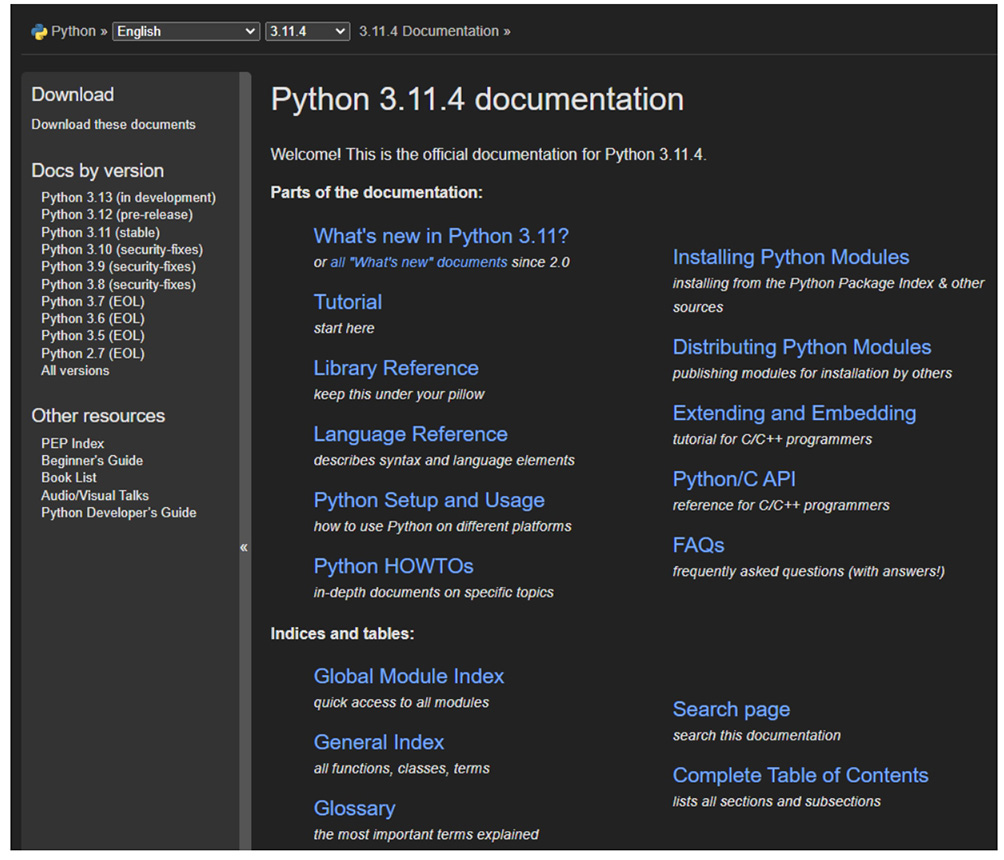Select Python 3.11 (stable) docs
Viewport: 1004px width, 860px height.
[x=101, y=232]
